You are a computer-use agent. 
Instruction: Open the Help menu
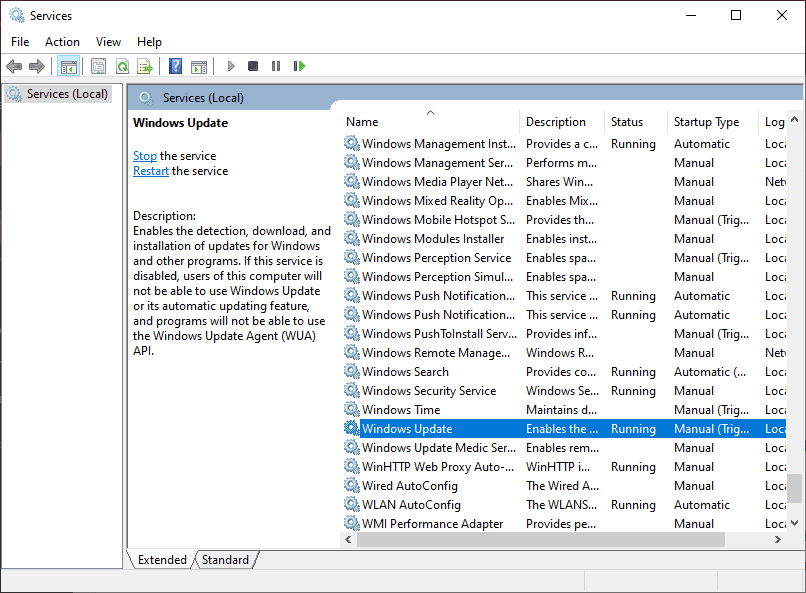(x=149, y=42)
